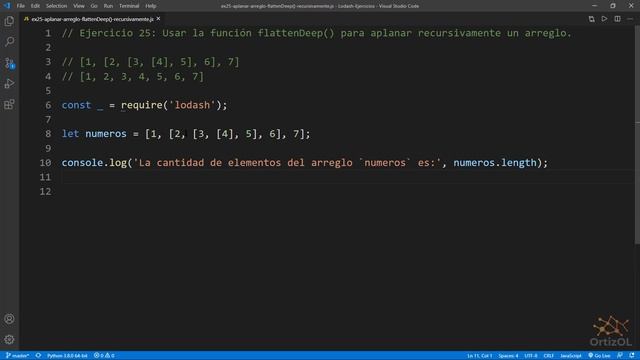The image size is (640, 360).
Task: Open the Run and Debug view
Action: (x=9, y=83)
